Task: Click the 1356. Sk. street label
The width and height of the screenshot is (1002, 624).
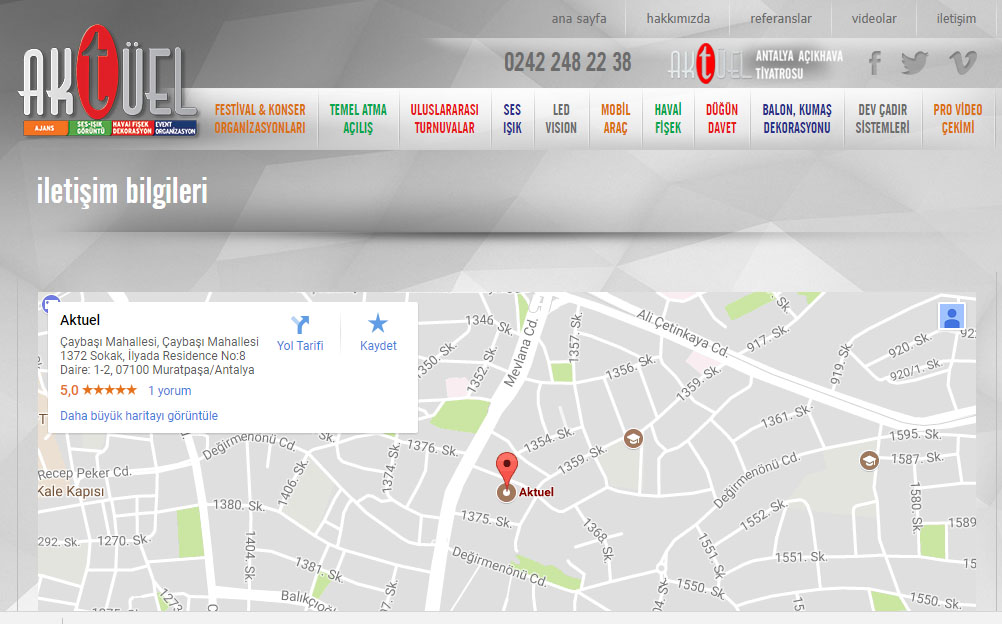Action: (x=631, y=367)
